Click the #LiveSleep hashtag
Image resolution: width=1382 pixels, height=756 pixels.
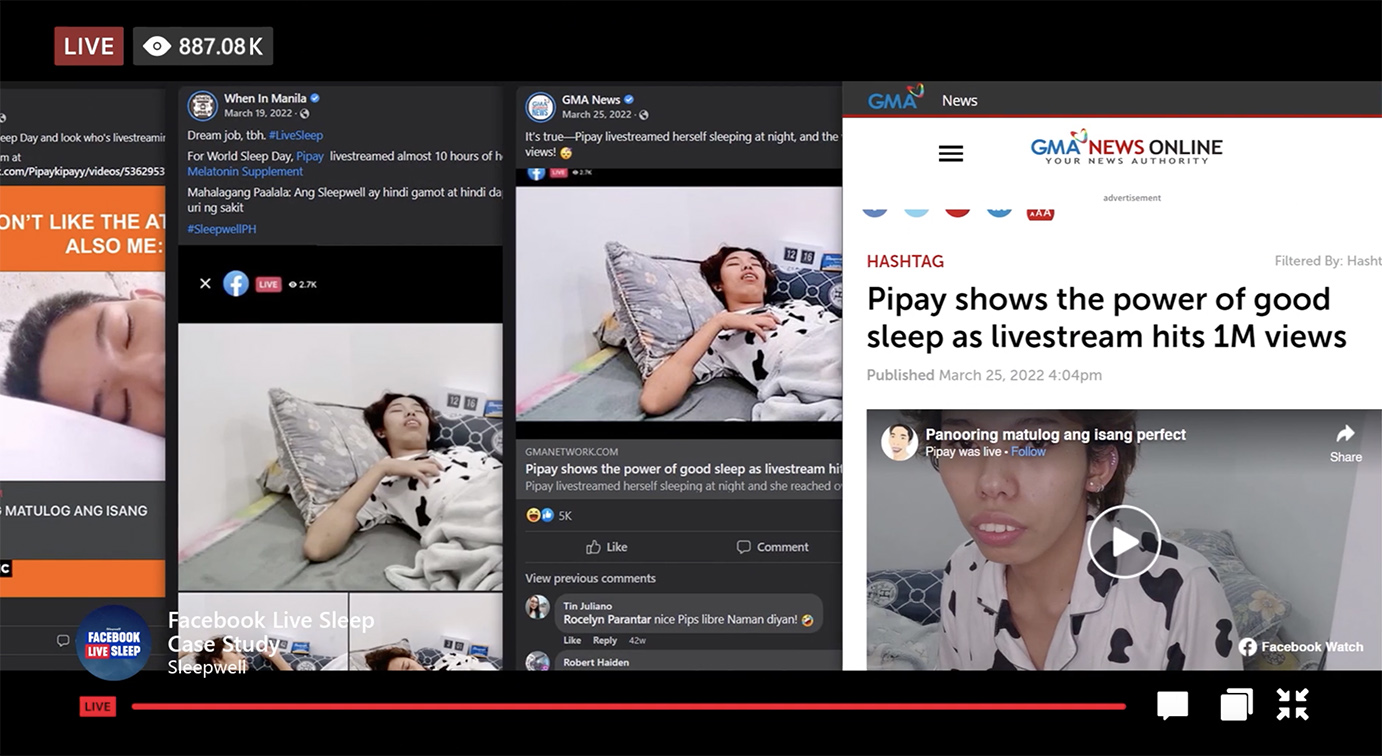click(296, 135)
